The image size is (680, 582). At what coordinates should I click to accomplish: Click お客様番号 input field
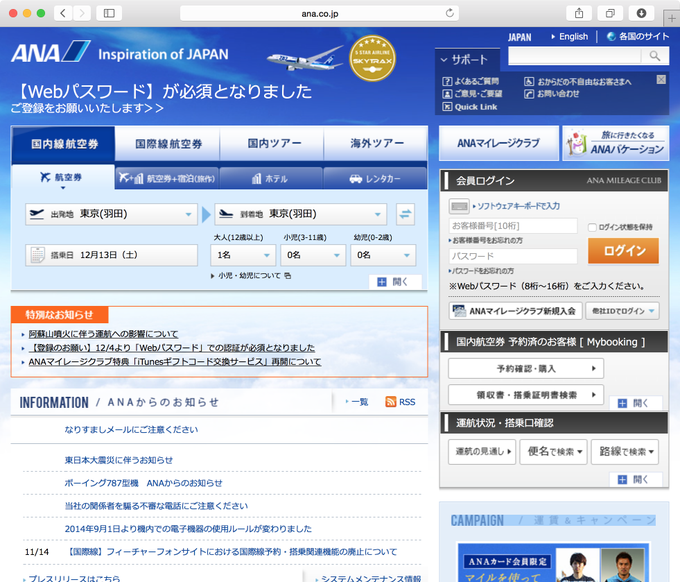coord(513,226)
